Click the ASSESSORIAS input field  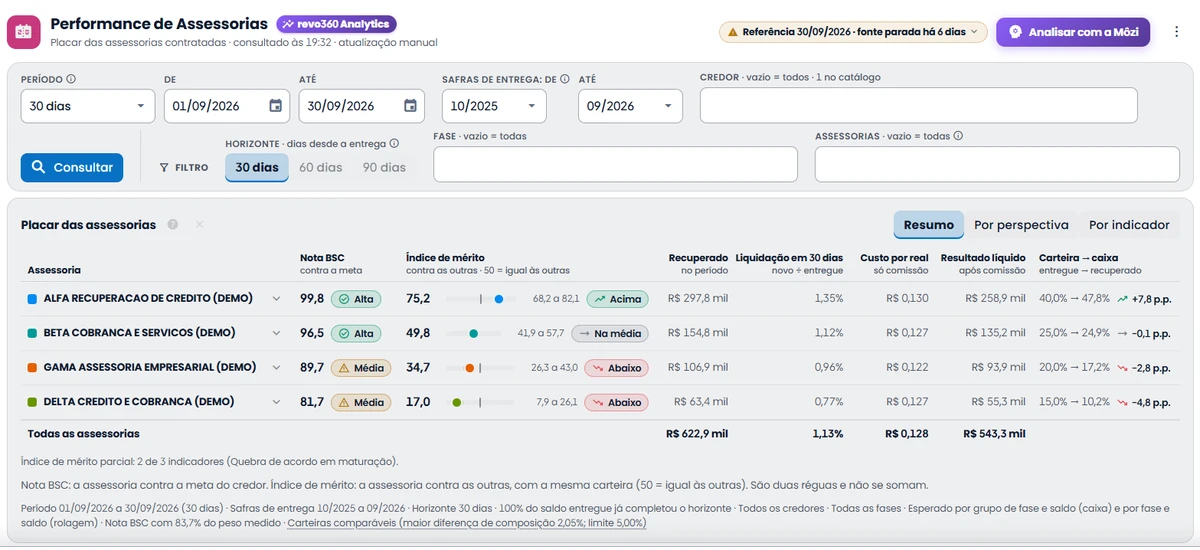[997, 164]
